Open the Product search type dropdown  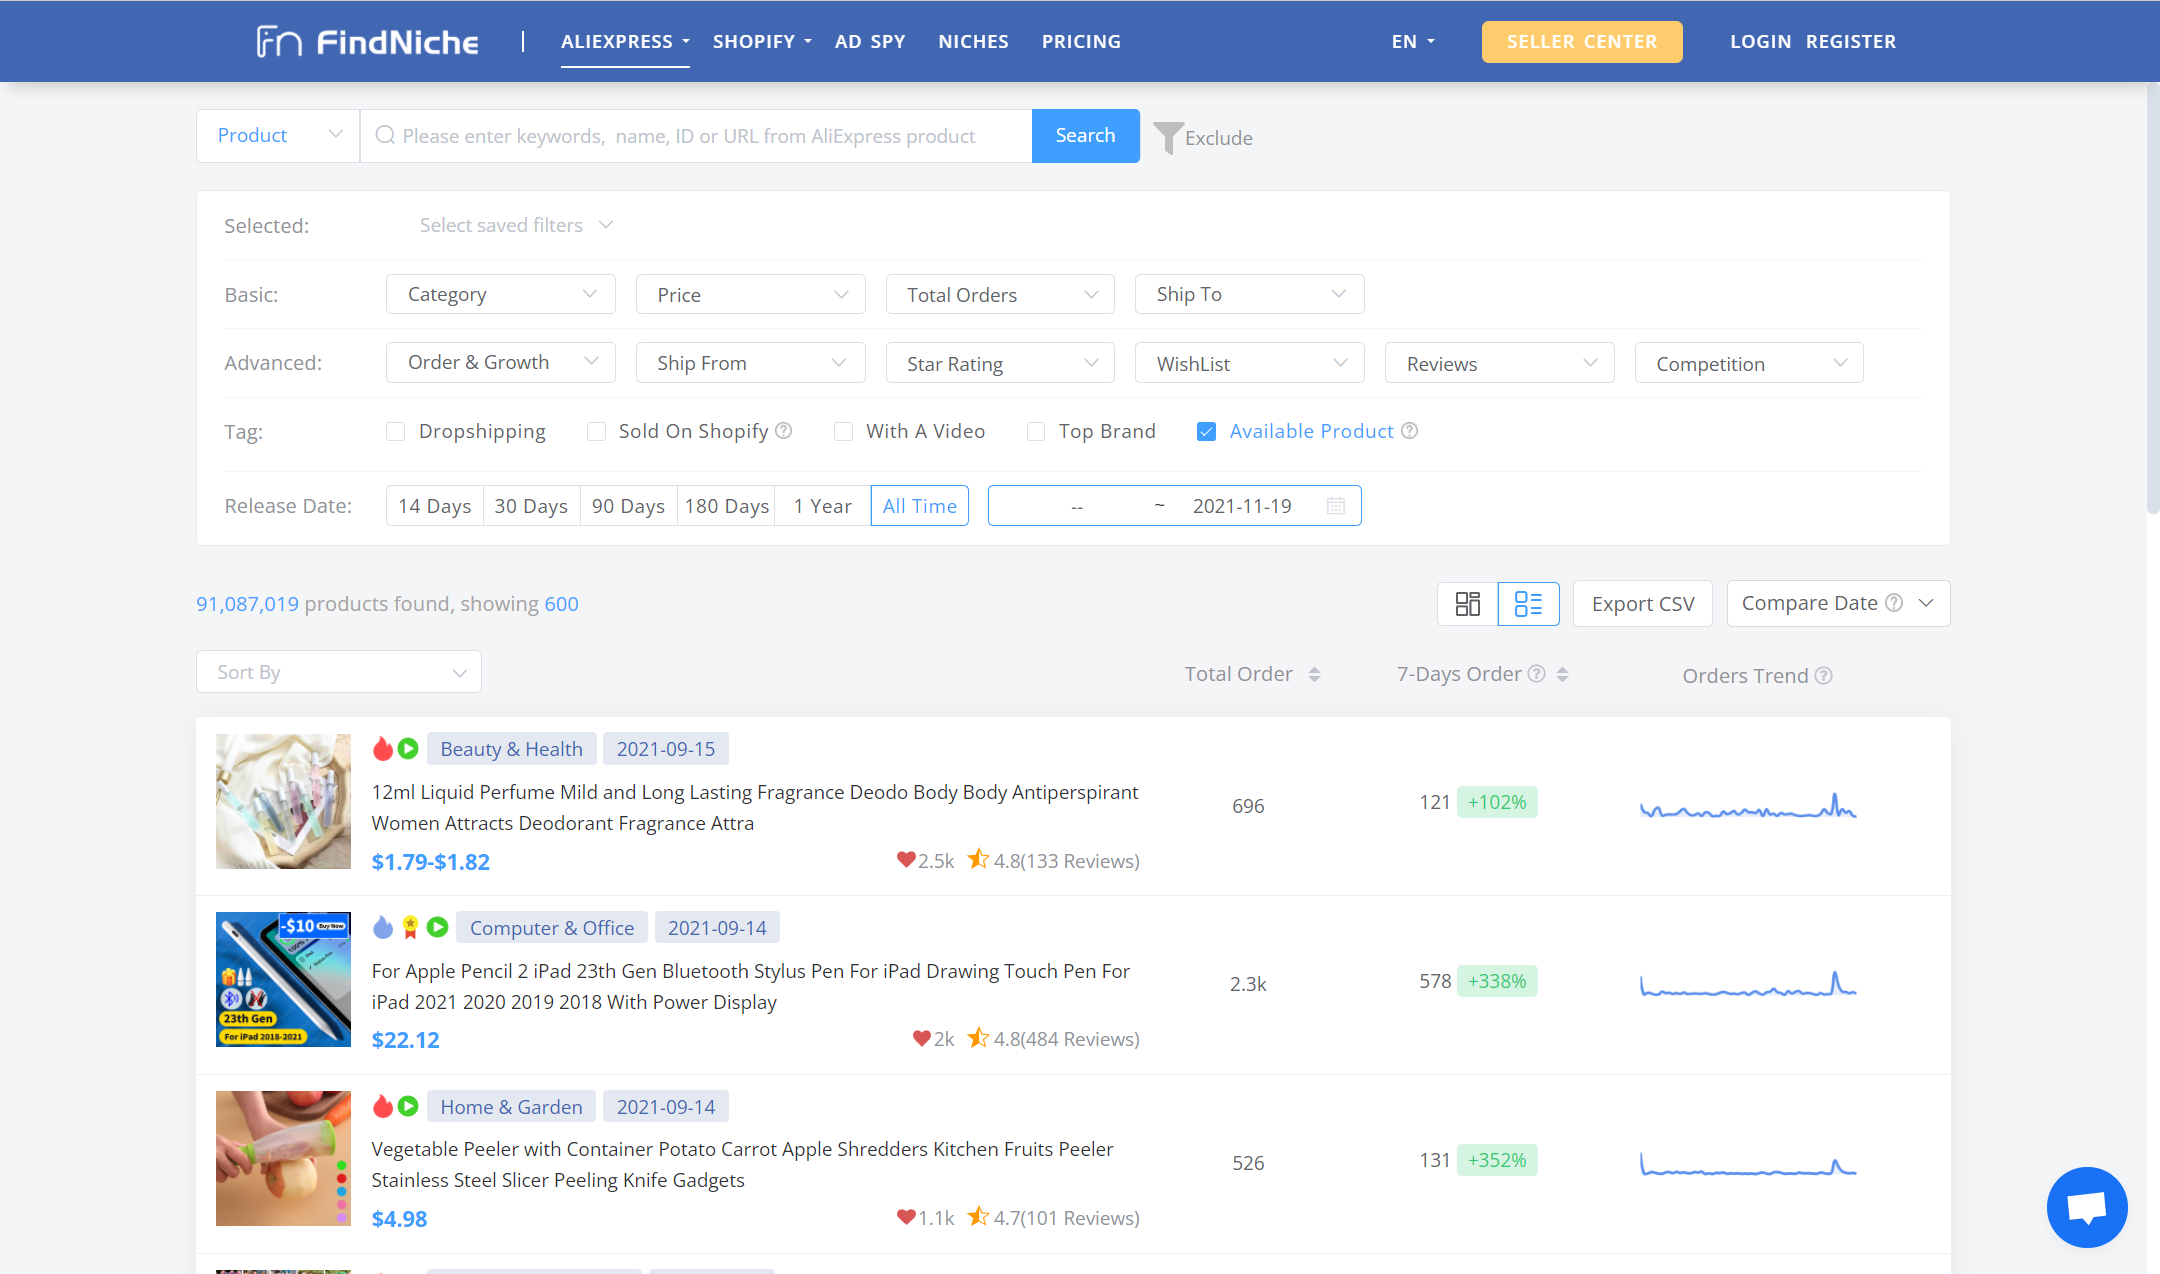278,136
